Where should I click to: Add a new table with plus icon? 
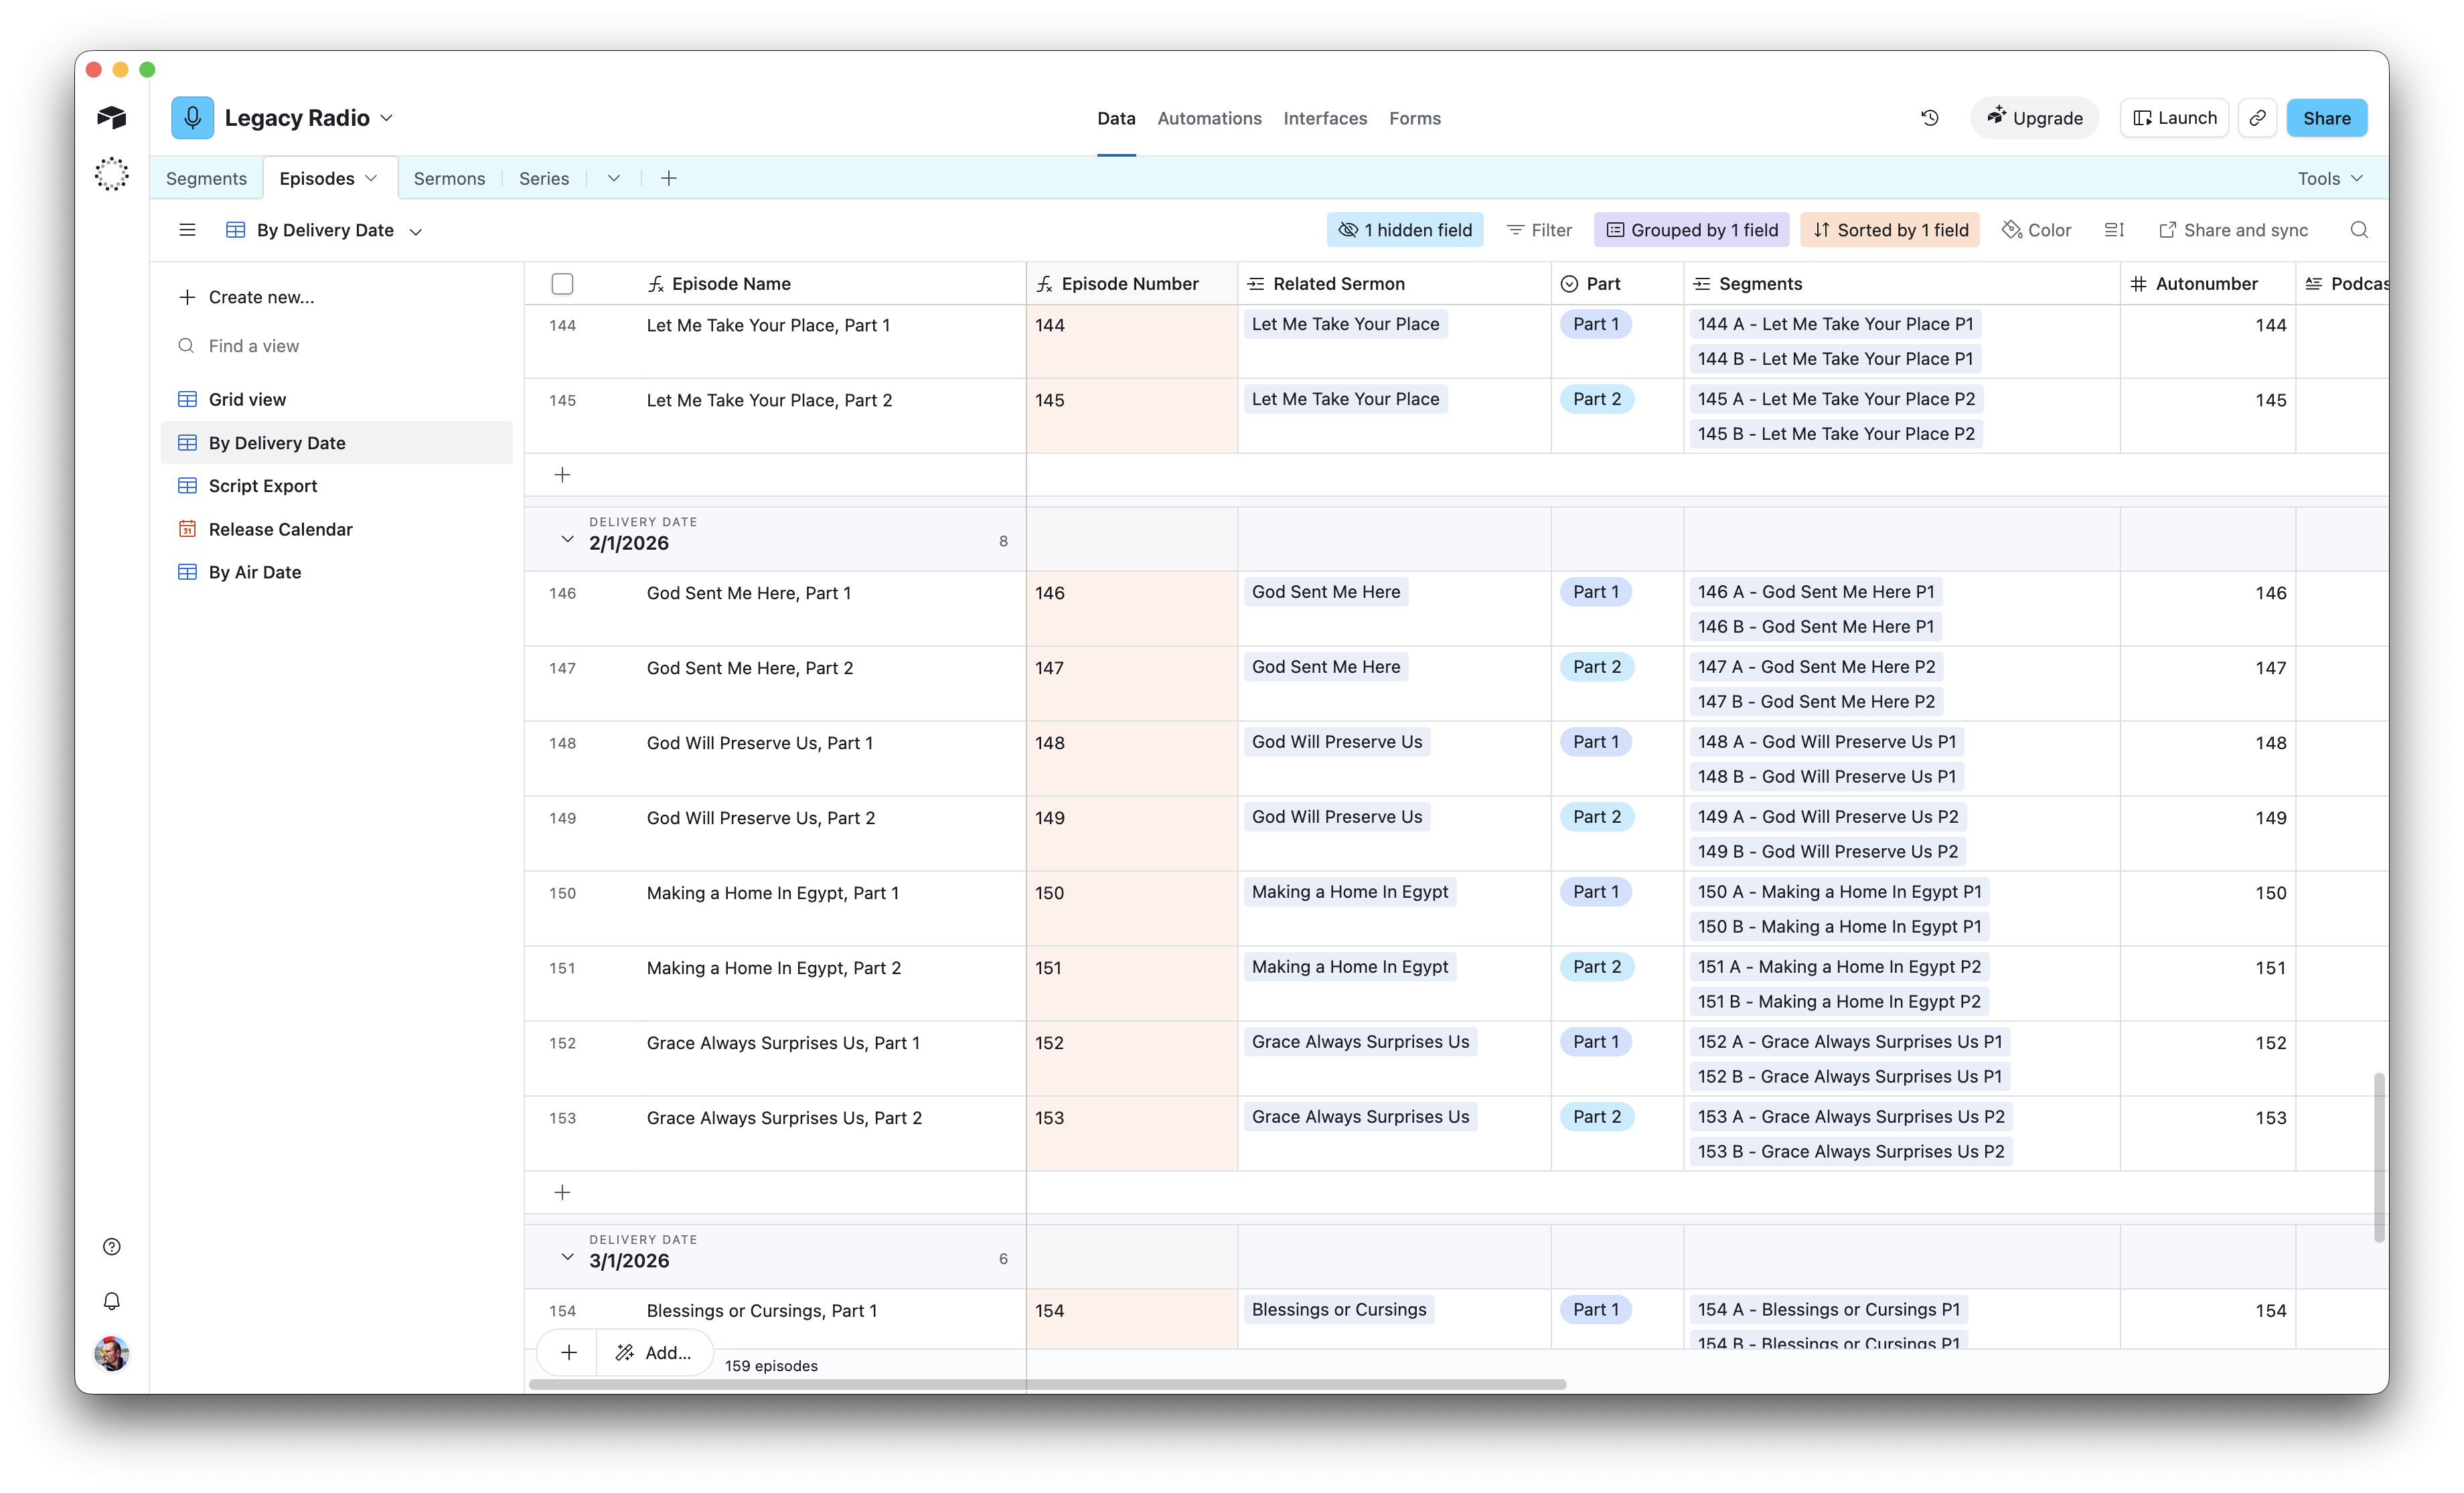pyautogui.click(x=669, y=178)
